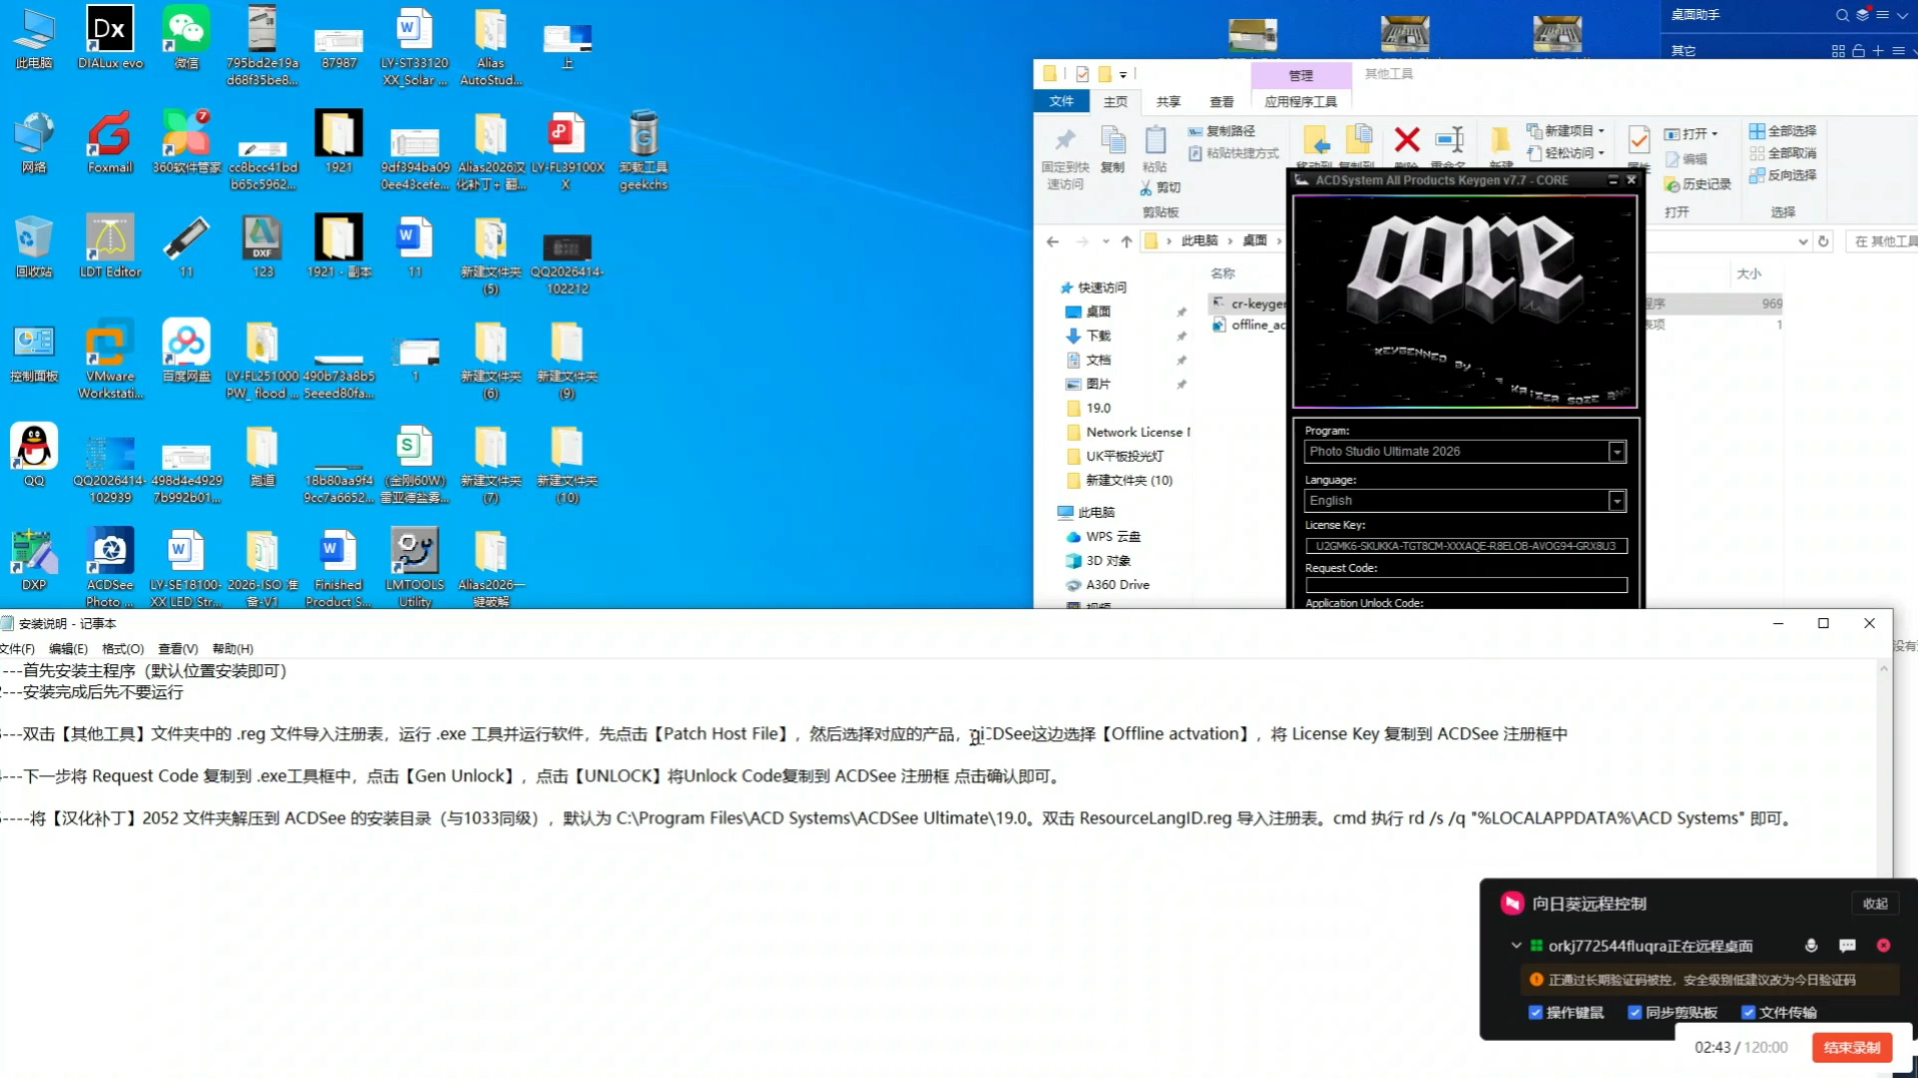Click the red disconnect icon for the remote session
Screen dimensions: 1918x1078
pos(1883,945)
